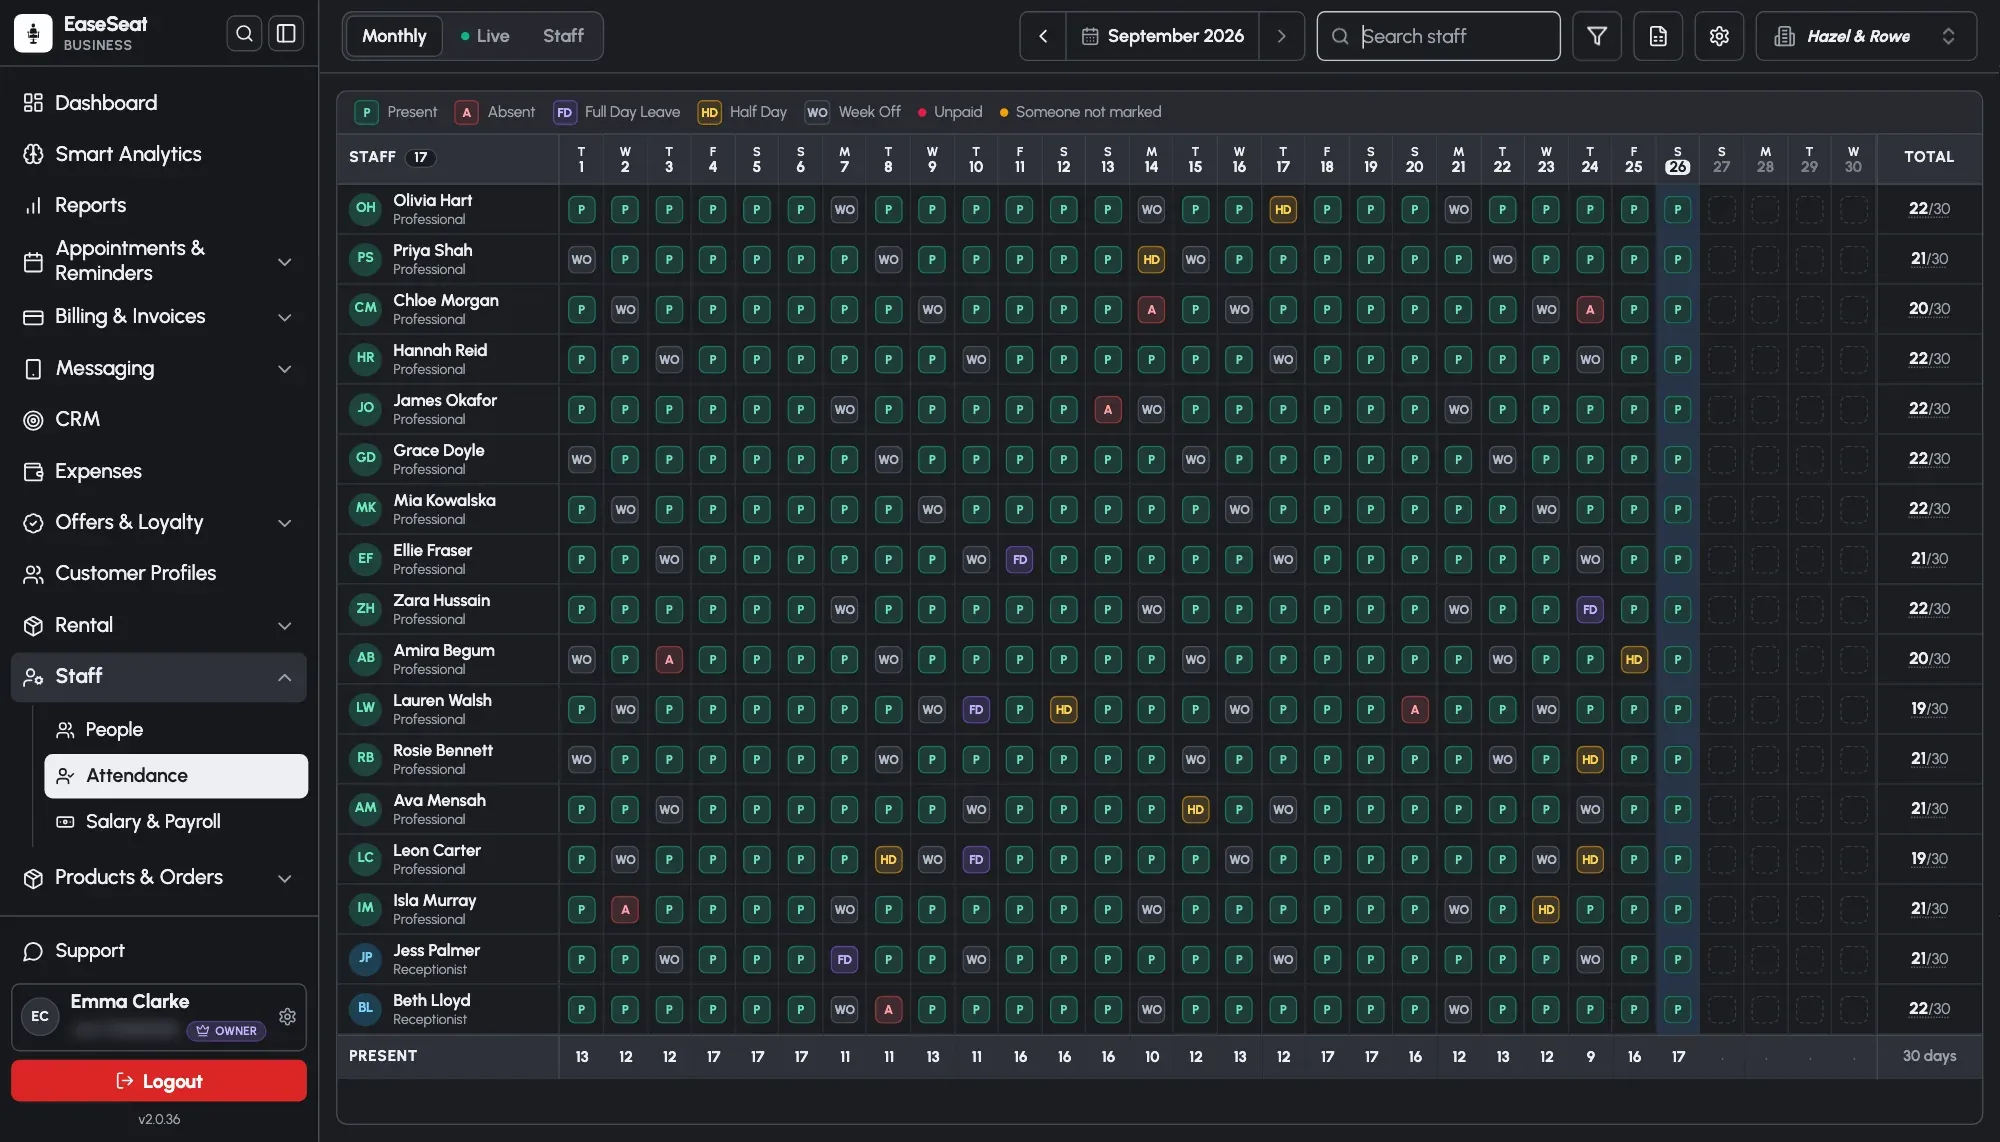Open People submenu item

coord(176,730)
